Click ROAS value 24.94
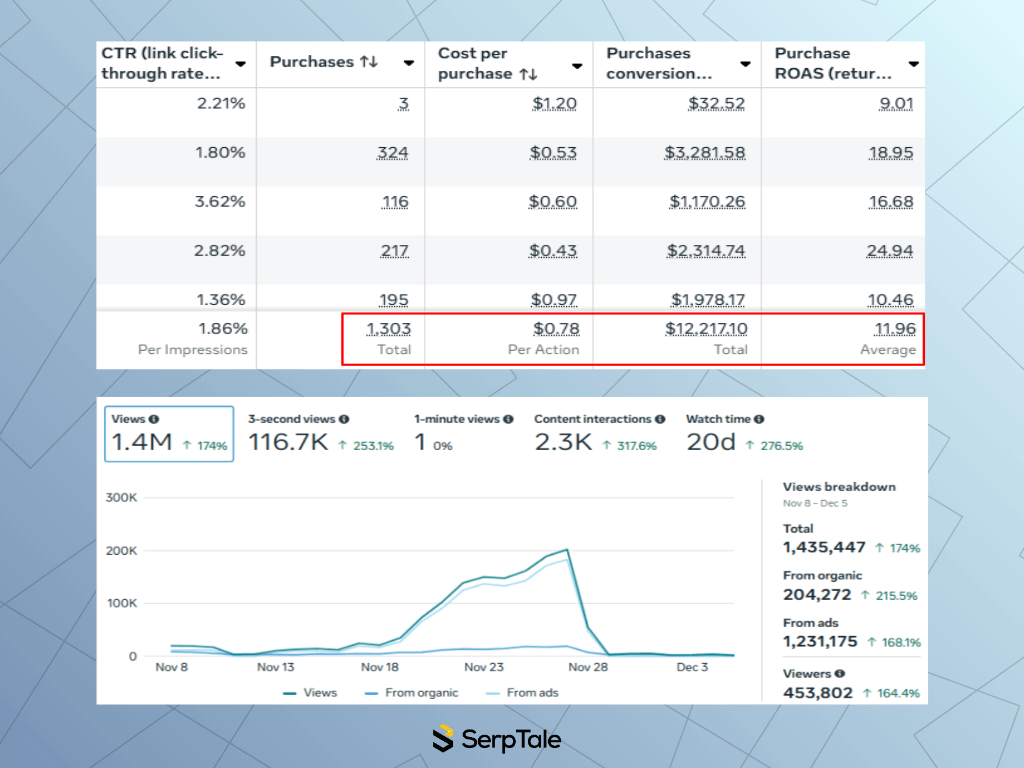Image resolution: width=1024 pixels, height=768 pixels. [x=890, y=251]
